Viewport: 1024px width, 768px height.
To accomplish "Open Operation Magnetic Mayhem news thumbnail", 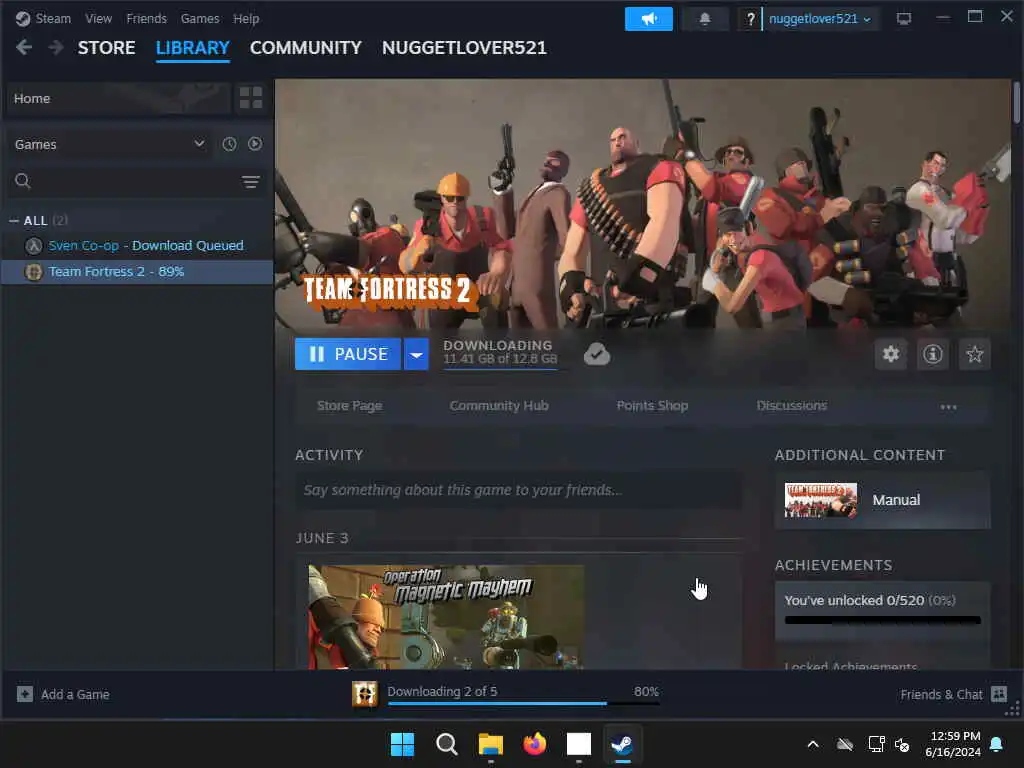I will [x=446, y=616].
